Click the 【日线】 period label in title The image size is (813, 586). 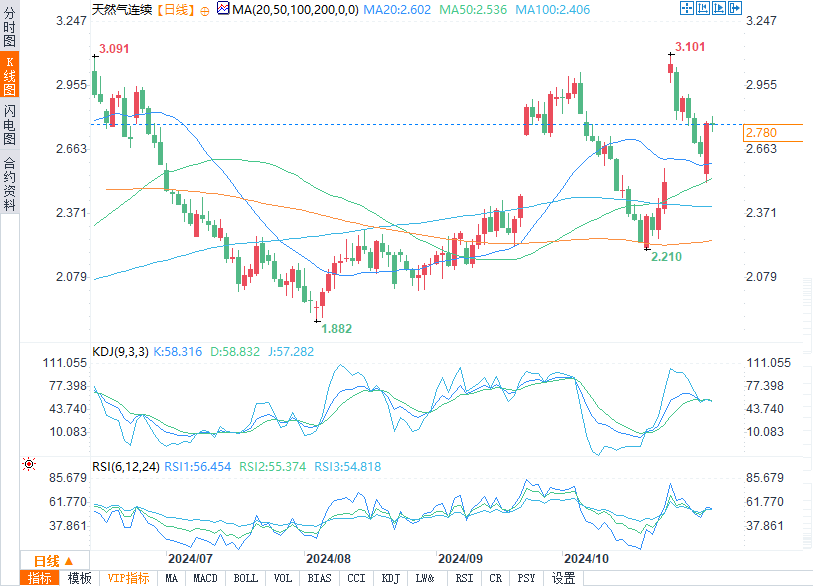click(176, 9)
